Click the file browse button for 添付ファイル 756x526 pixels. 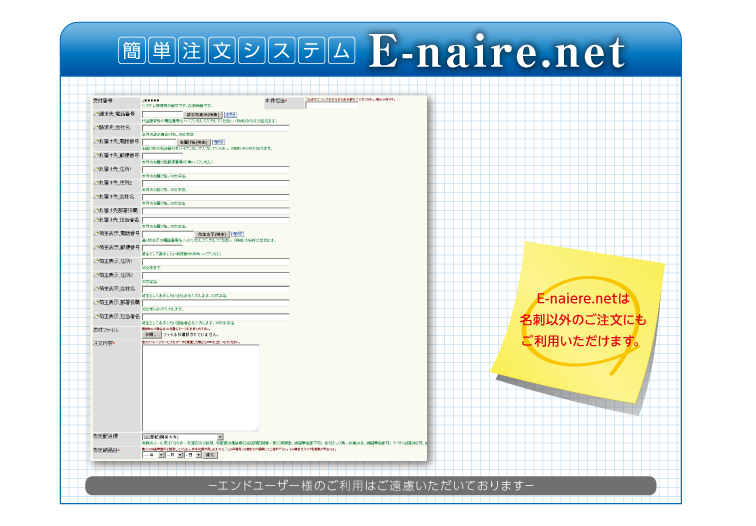point(151,335)
